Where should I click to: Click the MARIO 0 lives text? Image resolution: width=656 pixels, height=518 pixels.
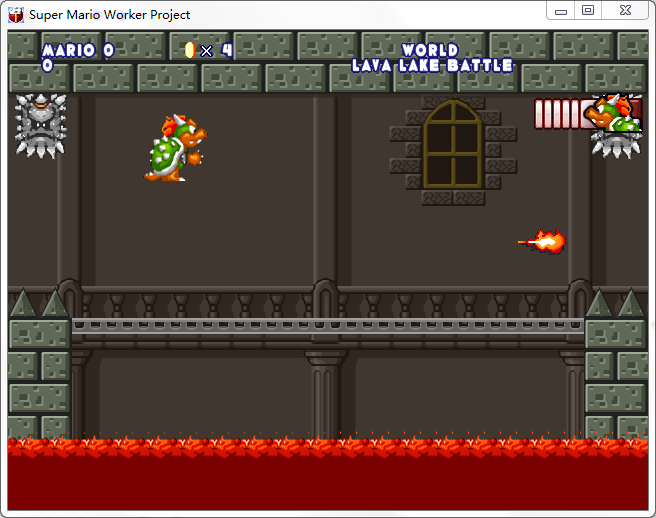coord(78,51)
